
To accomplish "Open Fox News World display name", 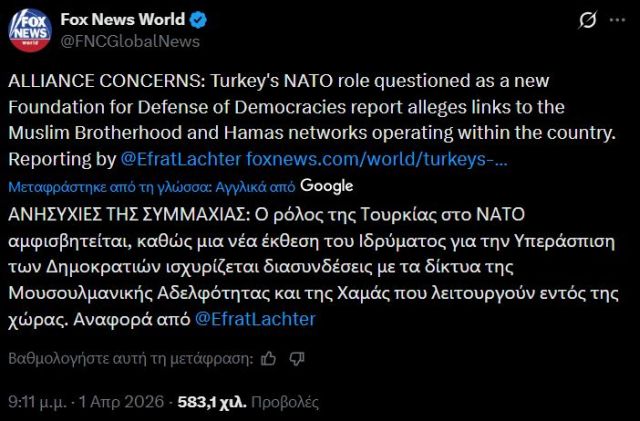I will click(123, 19).
